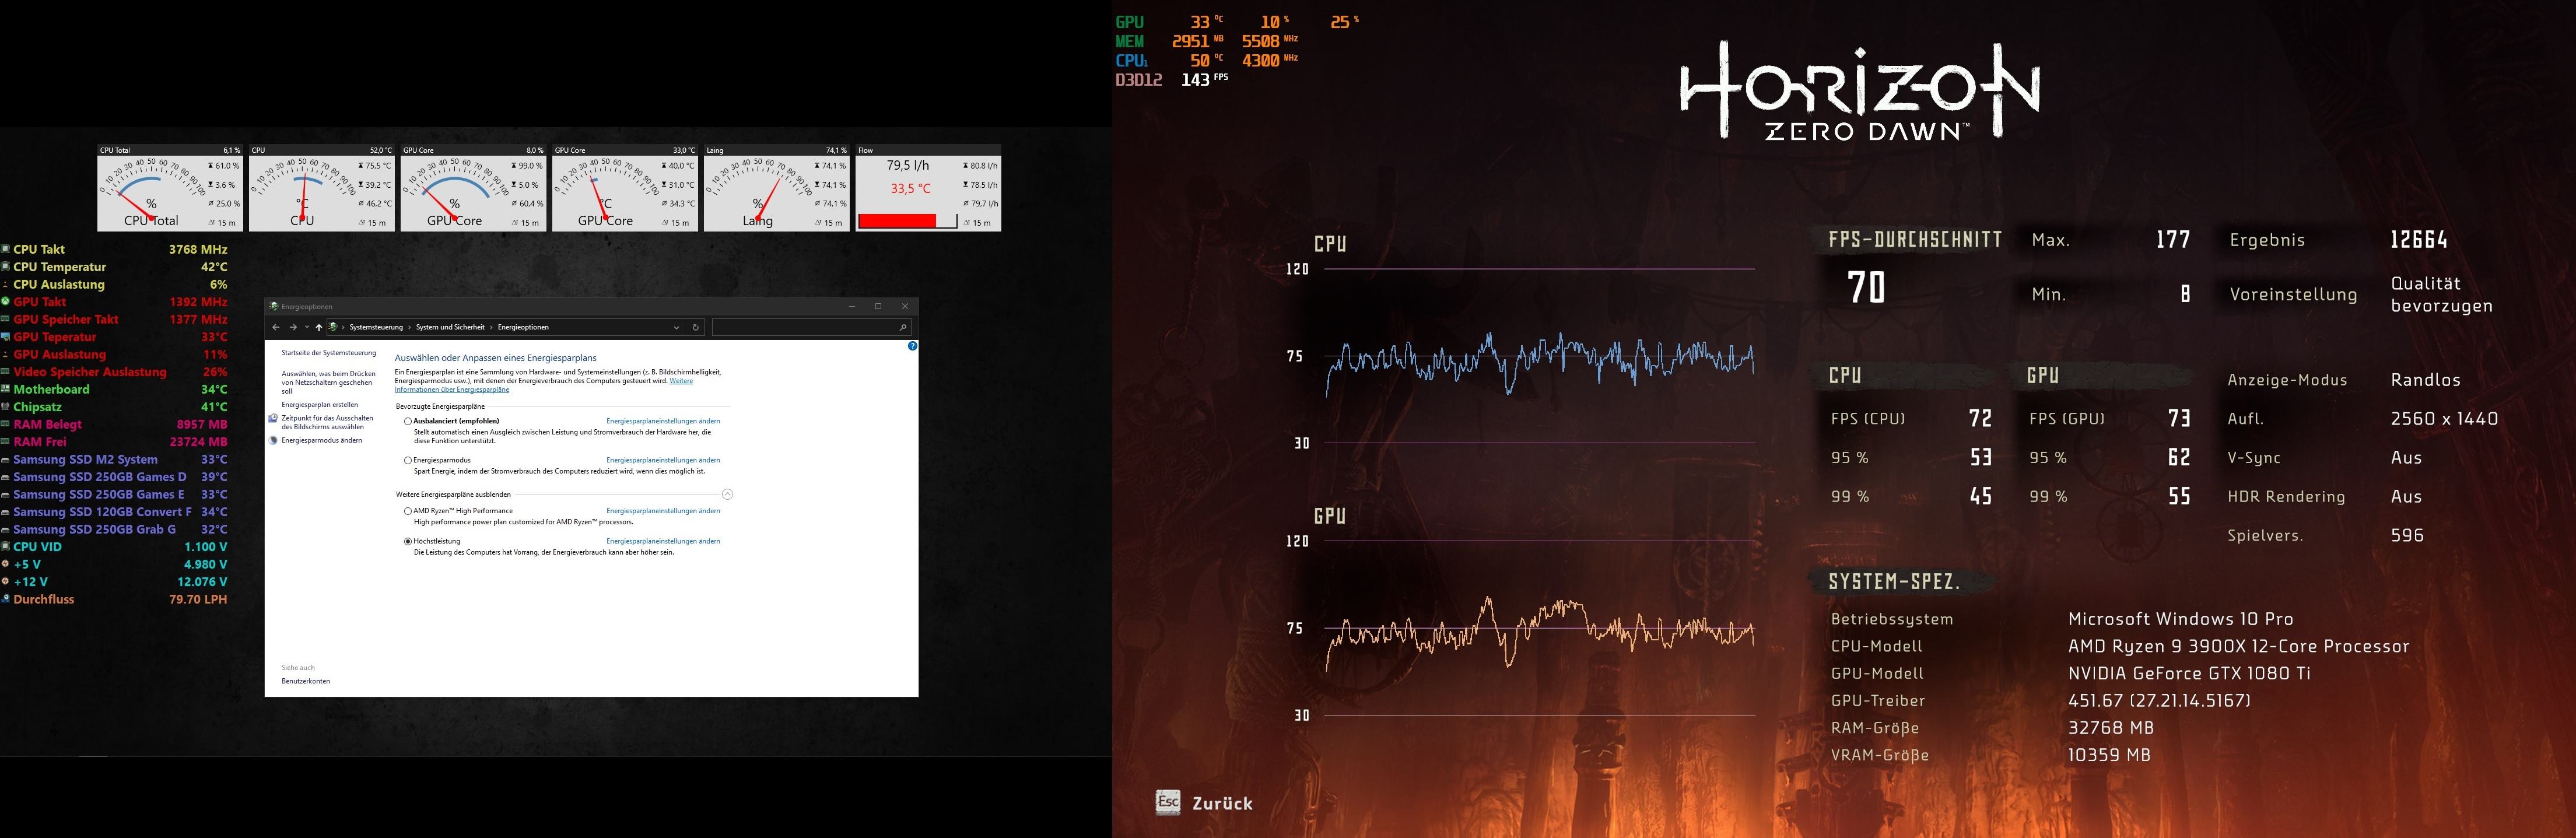Screen dimensions: 2576x838
Task: Go to System und Sicherheit breadcrumb
Action: 450,327
